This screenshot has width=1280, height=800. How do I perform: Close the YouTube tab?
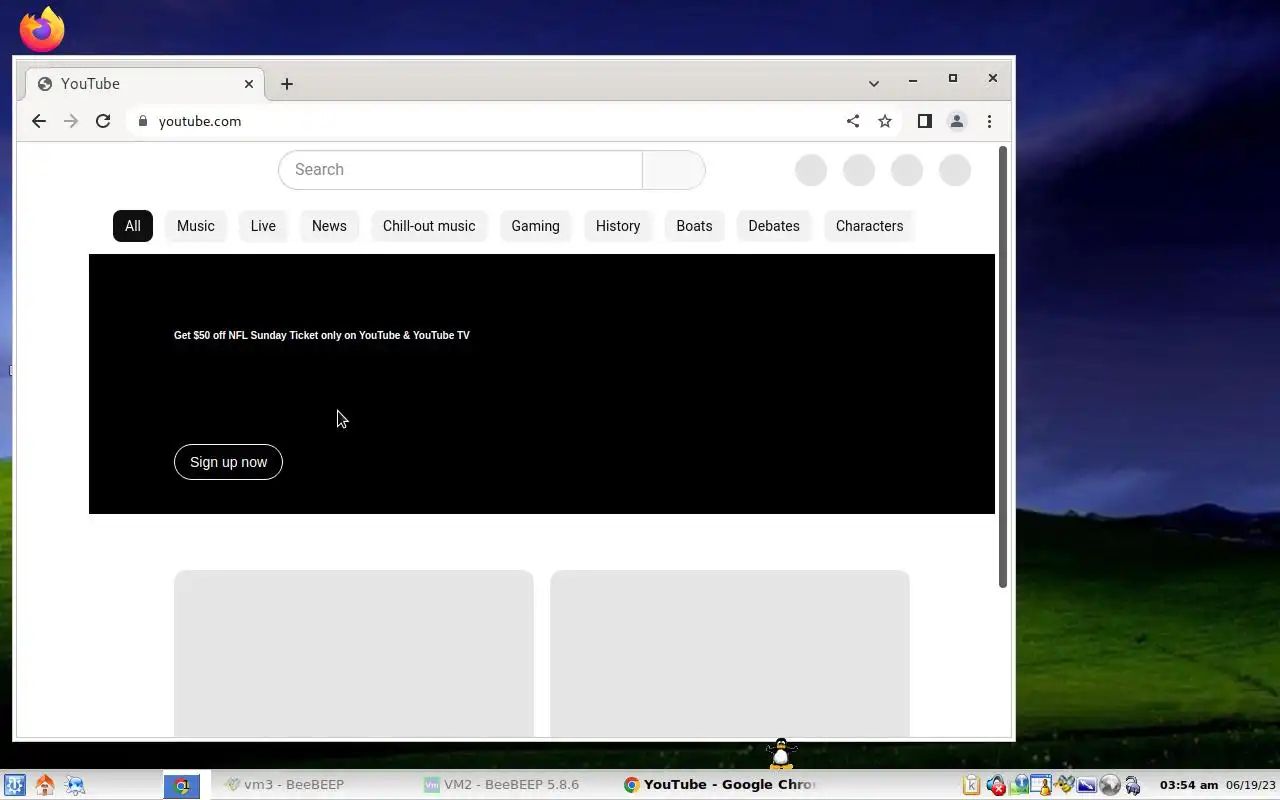click(249, 84)
